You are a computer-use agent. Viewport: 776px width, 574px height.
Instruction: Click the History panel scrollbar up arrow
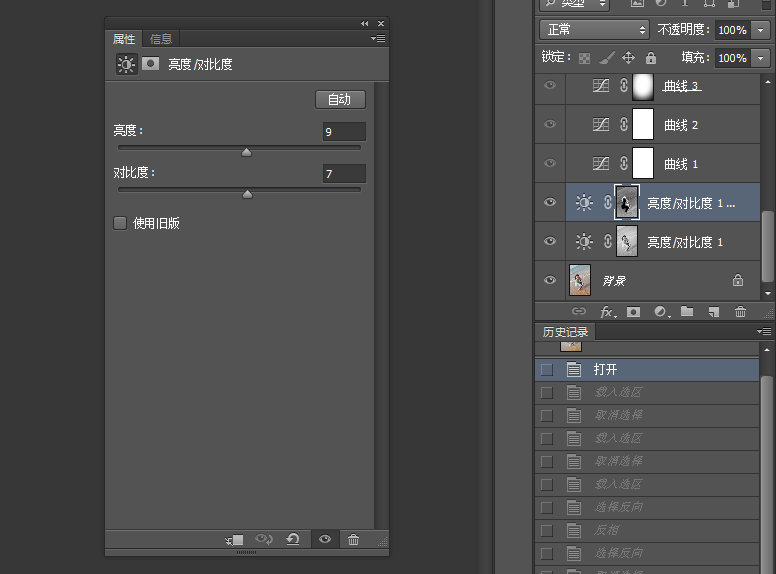click(x=767, y=350)
